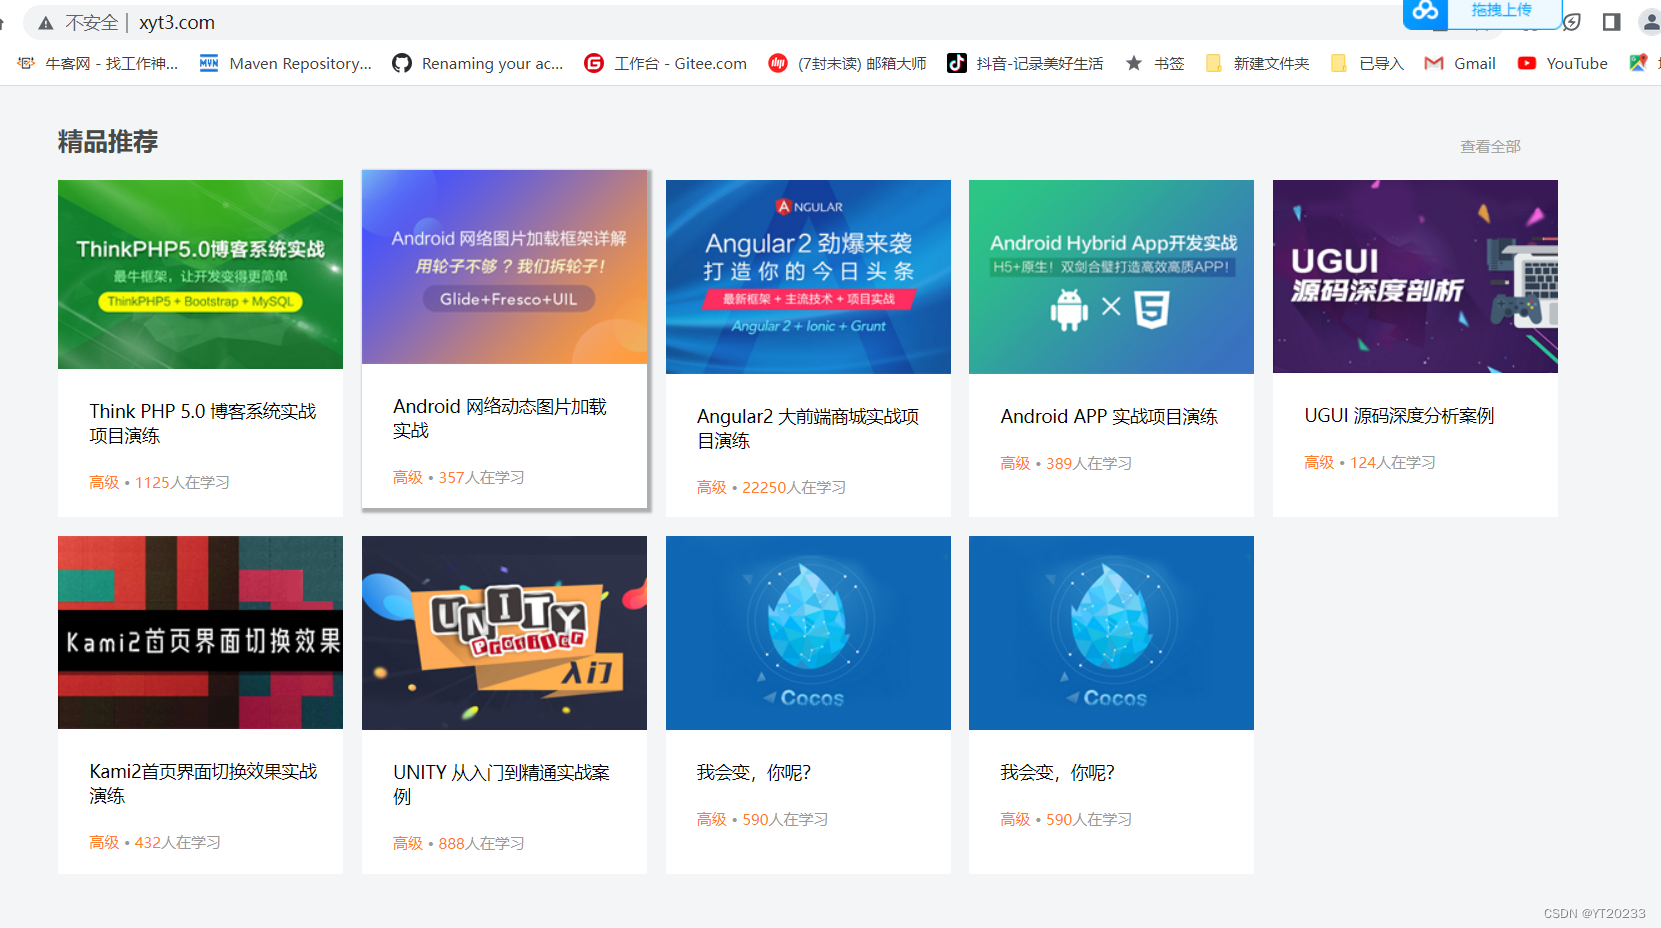Open Kami2首页界面切换效果 thumbnail

(200, 632)
